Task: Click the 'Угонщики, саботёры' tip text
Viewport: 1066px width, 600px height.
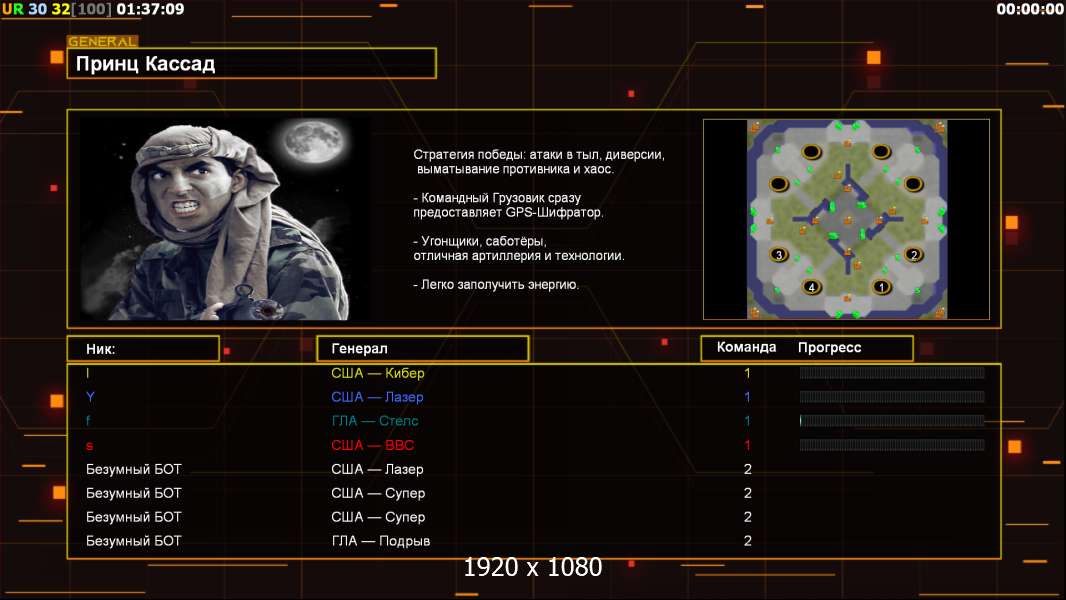Action: pyautogui.click(x=519, y=249)
